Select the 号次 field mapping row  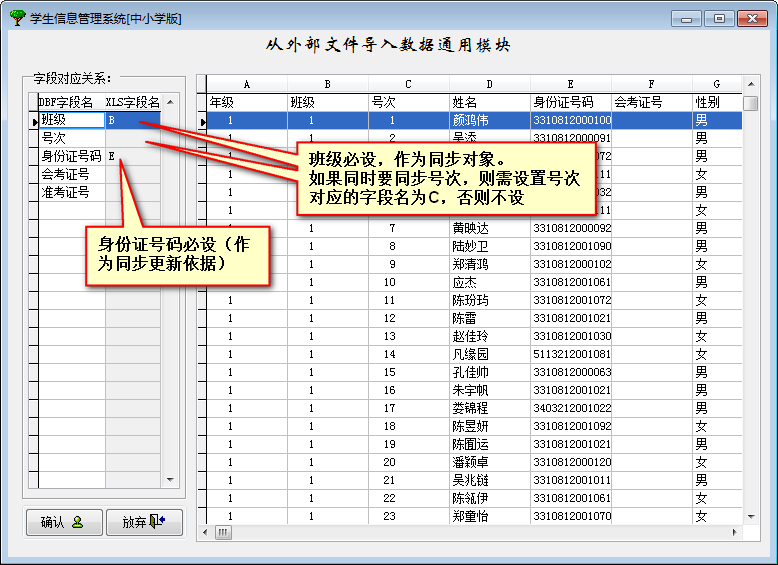click(70, 138)
